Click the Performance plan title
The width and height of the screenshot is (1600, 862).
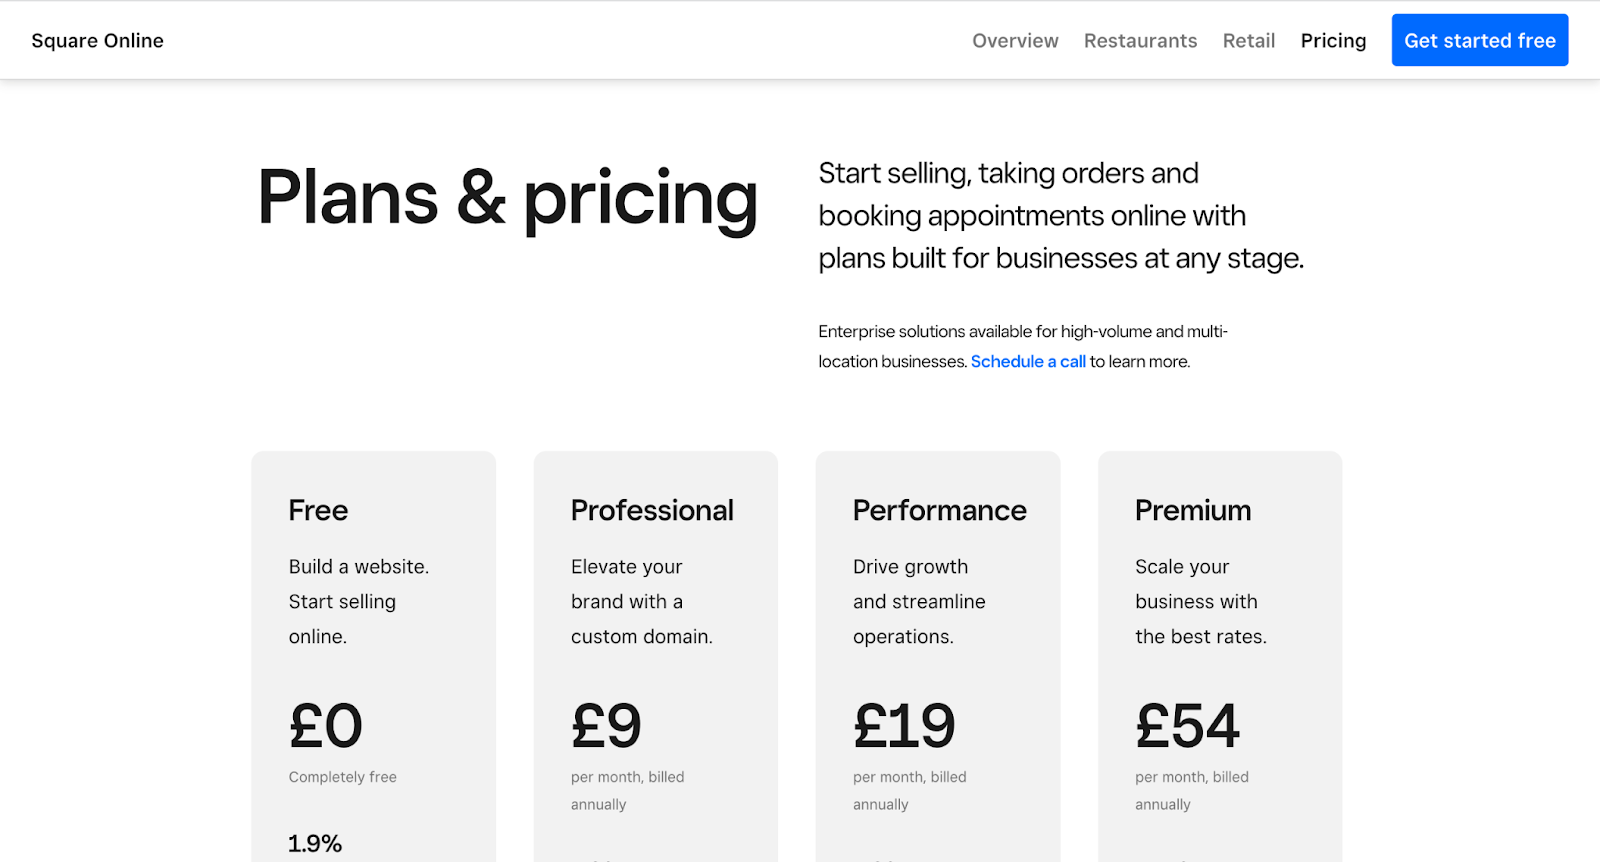[x=939, y=511]
